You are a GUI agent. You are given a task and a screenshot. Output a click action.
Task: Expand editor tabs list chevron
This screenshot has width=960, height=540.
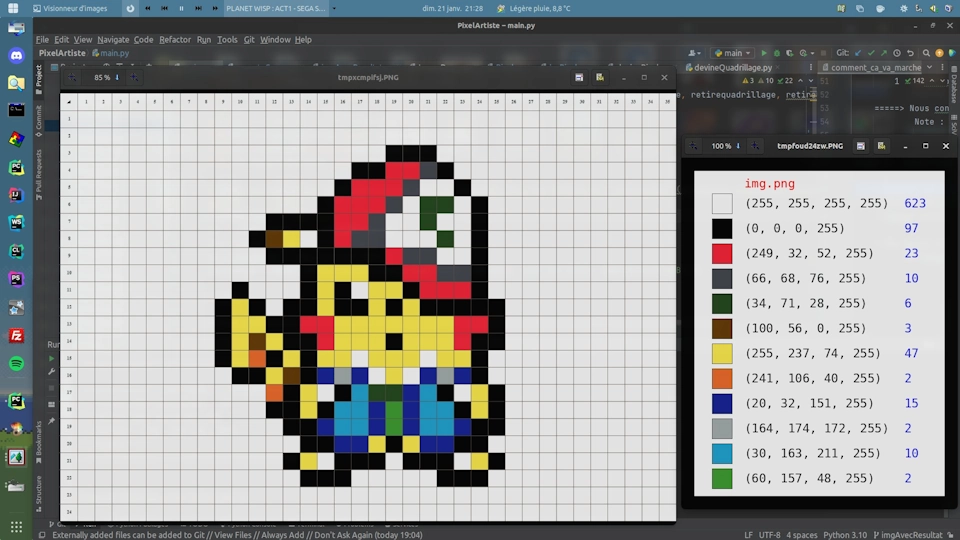pos(929,67)
